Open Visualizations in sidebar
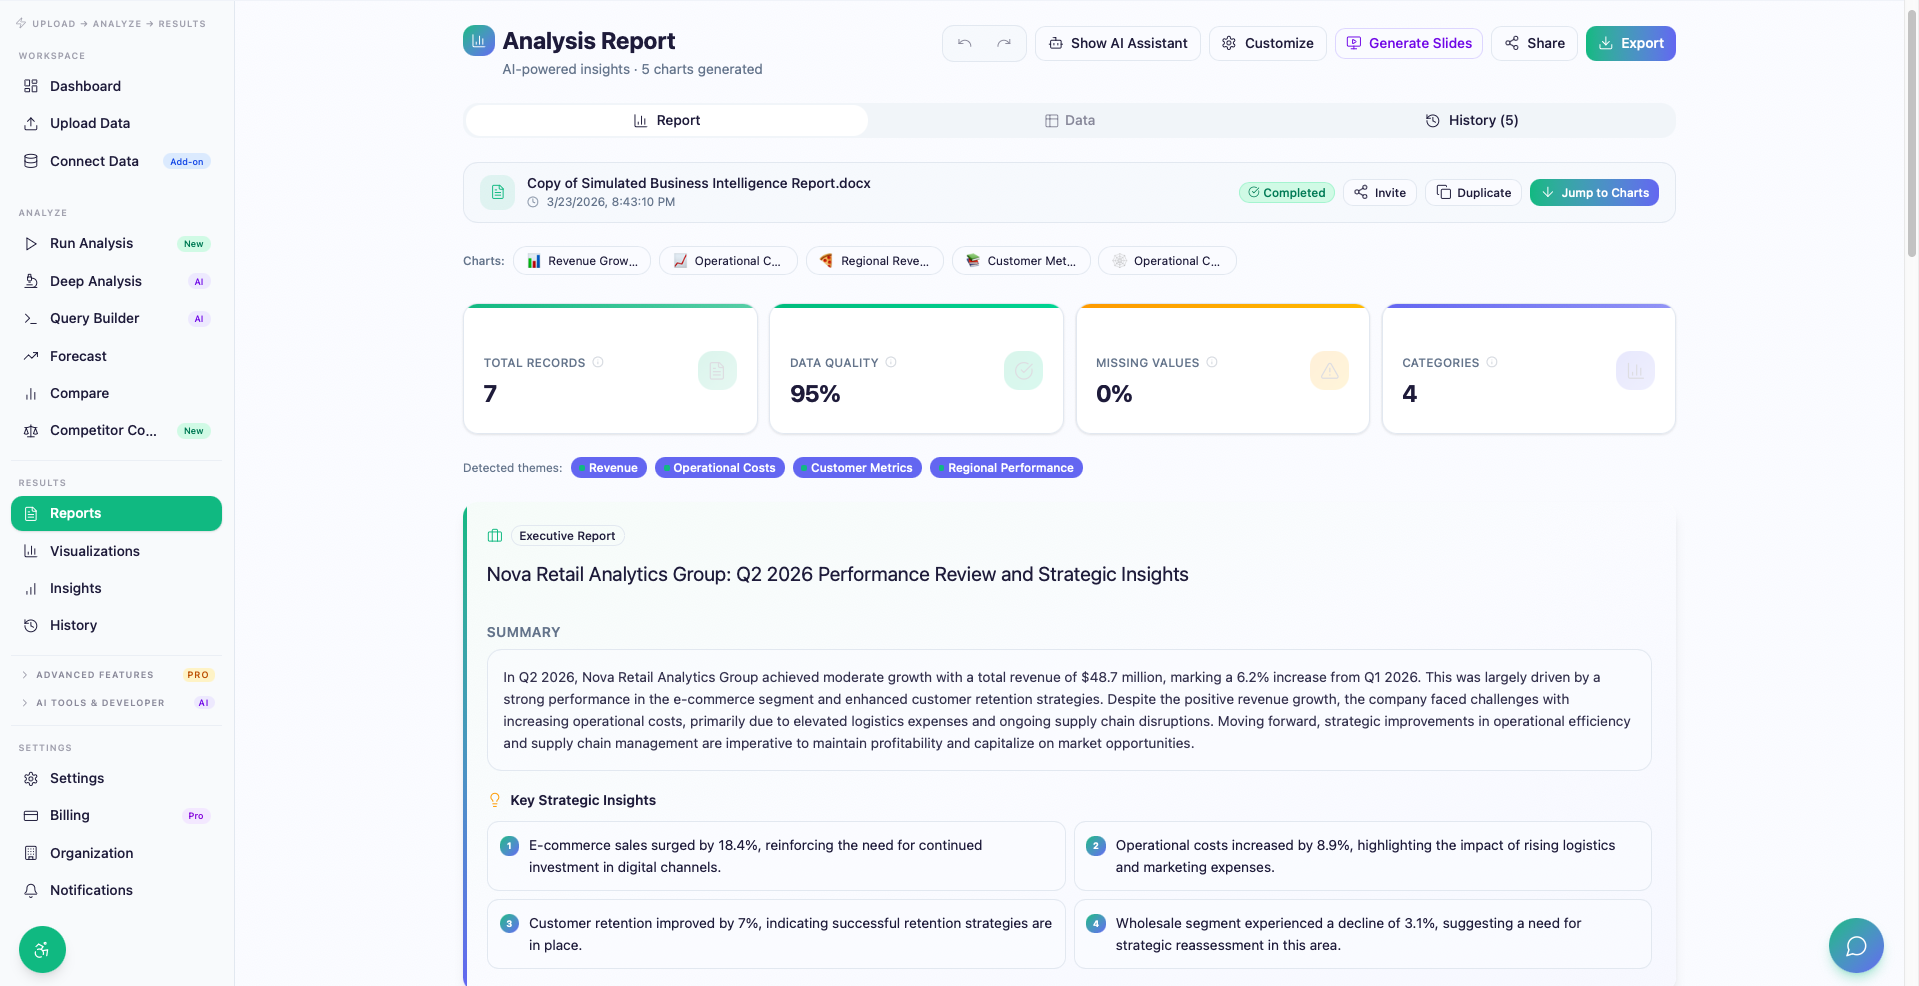 (x=116, y=551)
